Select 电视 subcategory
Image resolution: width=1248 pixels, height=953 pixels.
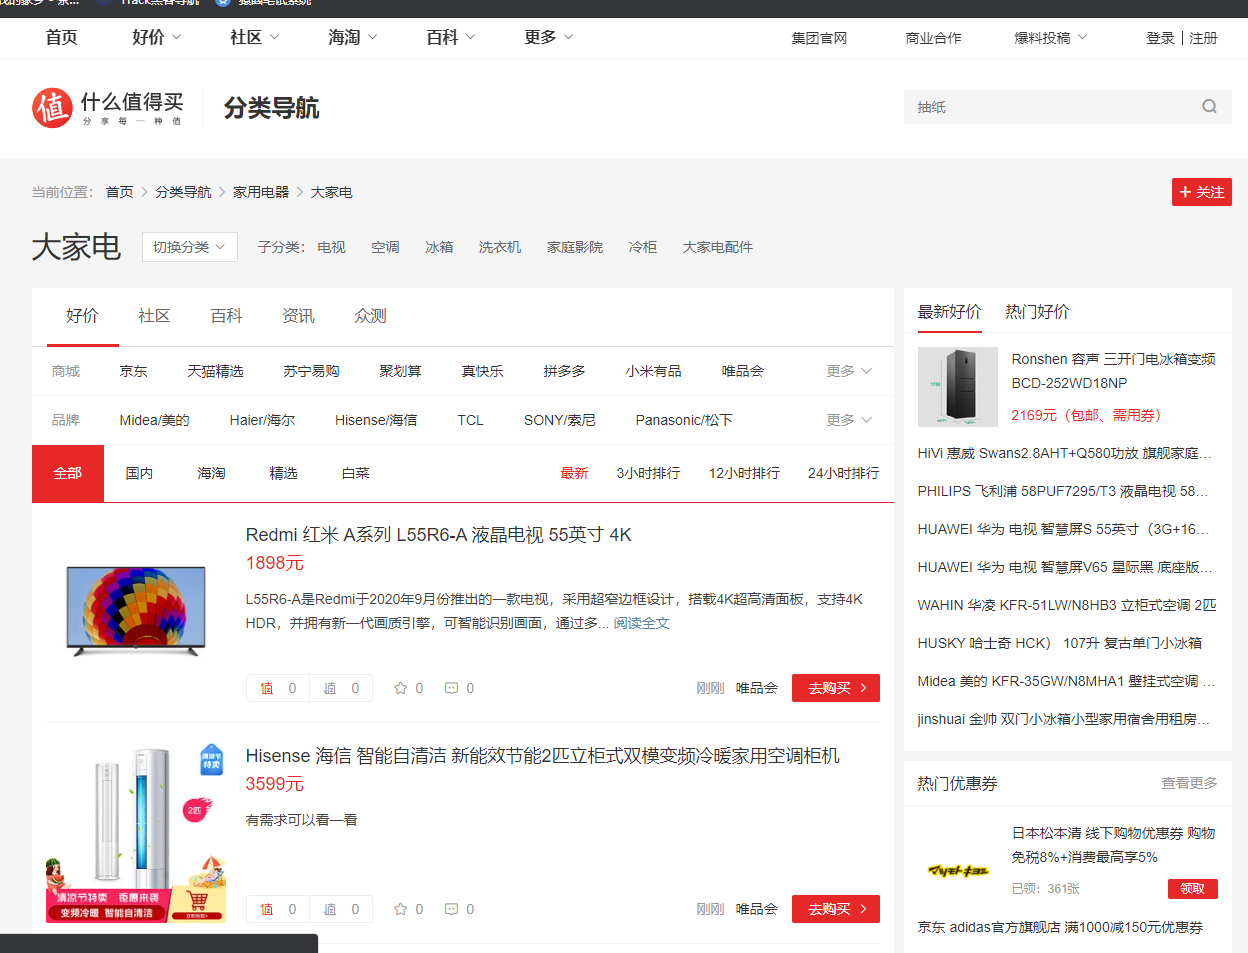pyautogui.click(x=331, y=247)
